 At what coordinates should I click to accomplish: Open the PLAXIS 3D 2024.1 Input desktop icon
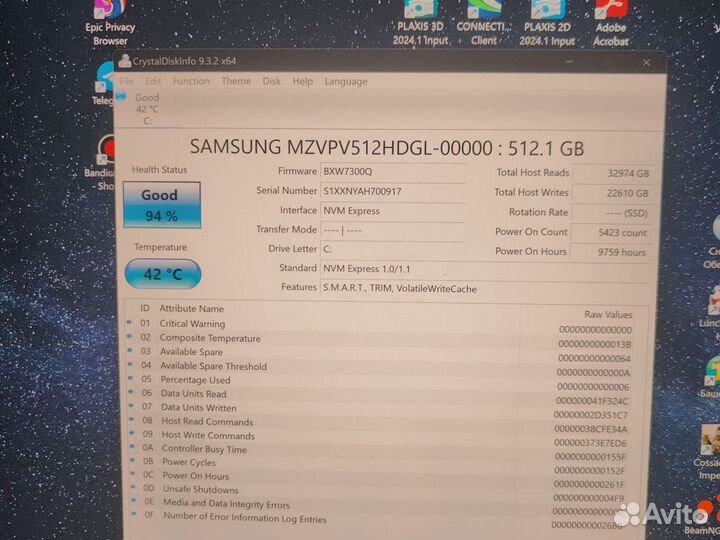[x=421, y=23]
